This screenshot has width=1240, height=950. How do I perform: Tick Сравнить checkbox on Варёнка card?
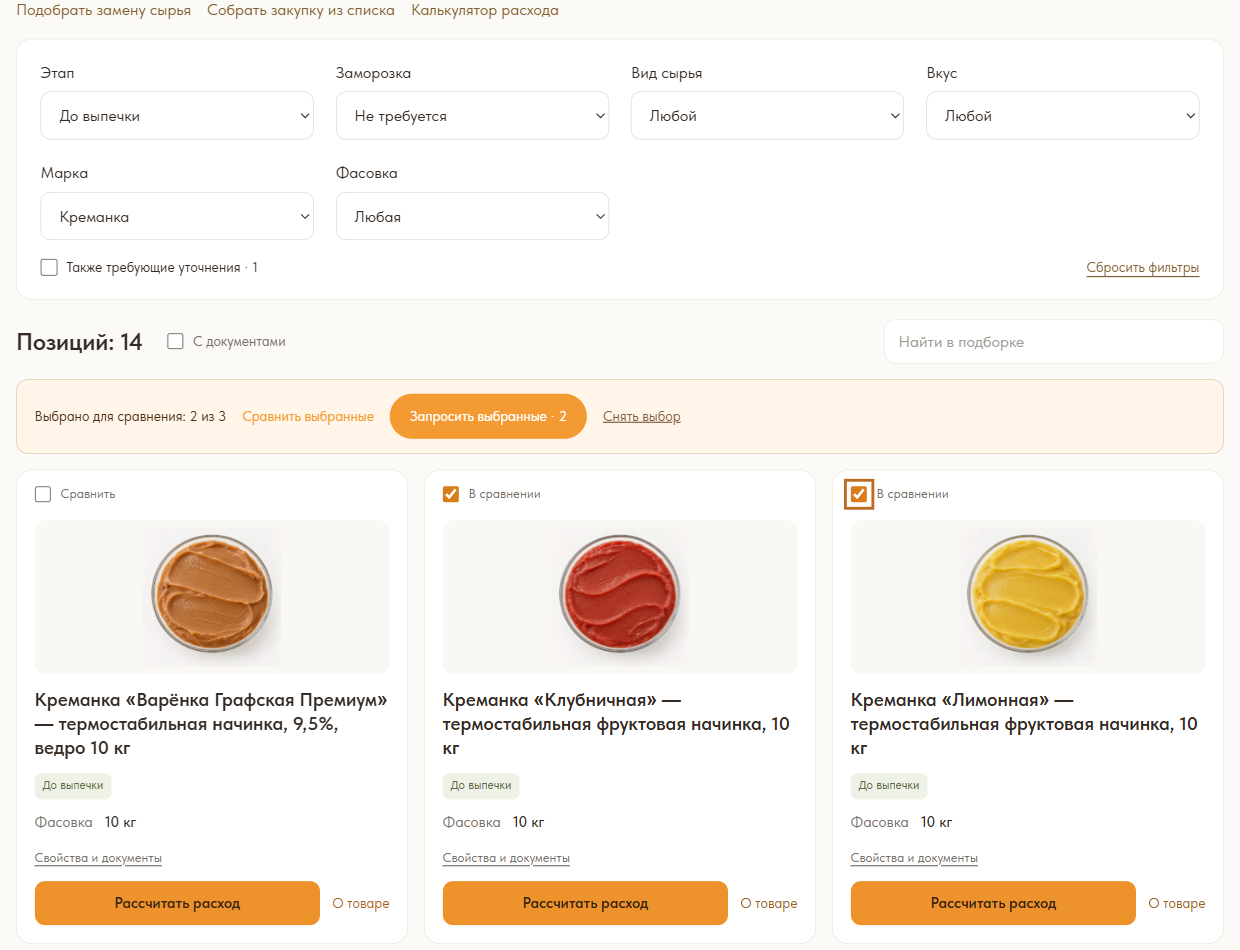click(x=43, y=494)
